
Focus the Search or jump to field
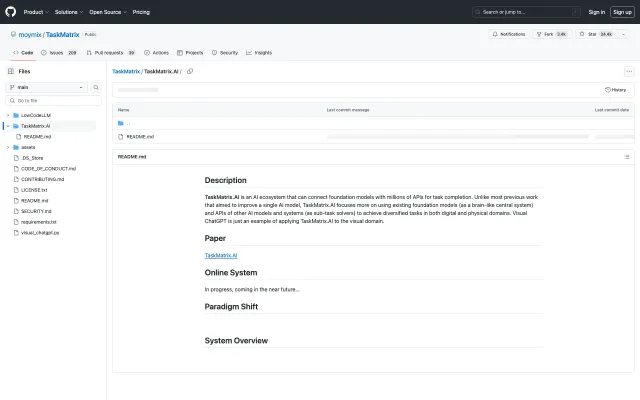(527, 12)
